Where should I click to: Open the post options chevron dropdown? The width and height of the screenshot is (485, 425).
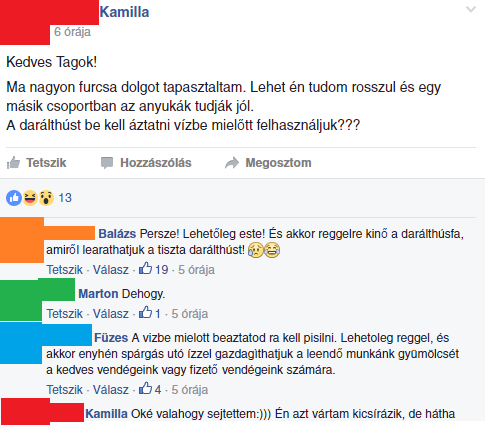pos(471,9)
